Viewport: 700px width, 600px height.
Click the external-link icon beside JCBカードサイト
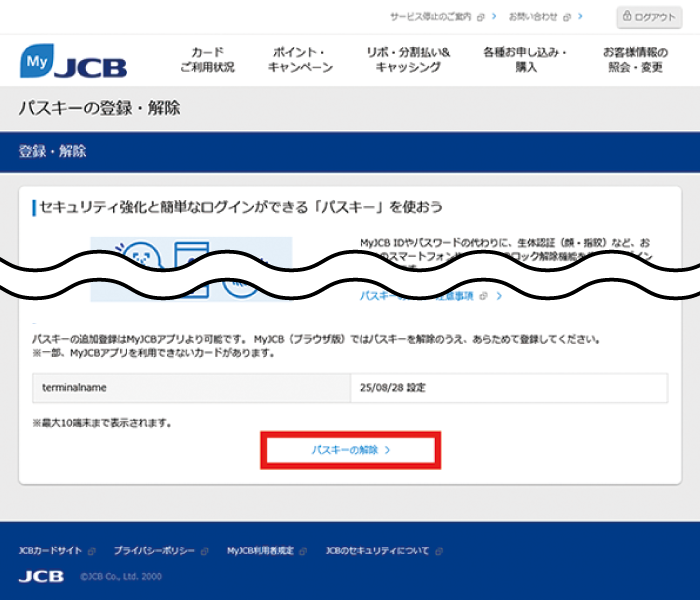coord(92,551)
